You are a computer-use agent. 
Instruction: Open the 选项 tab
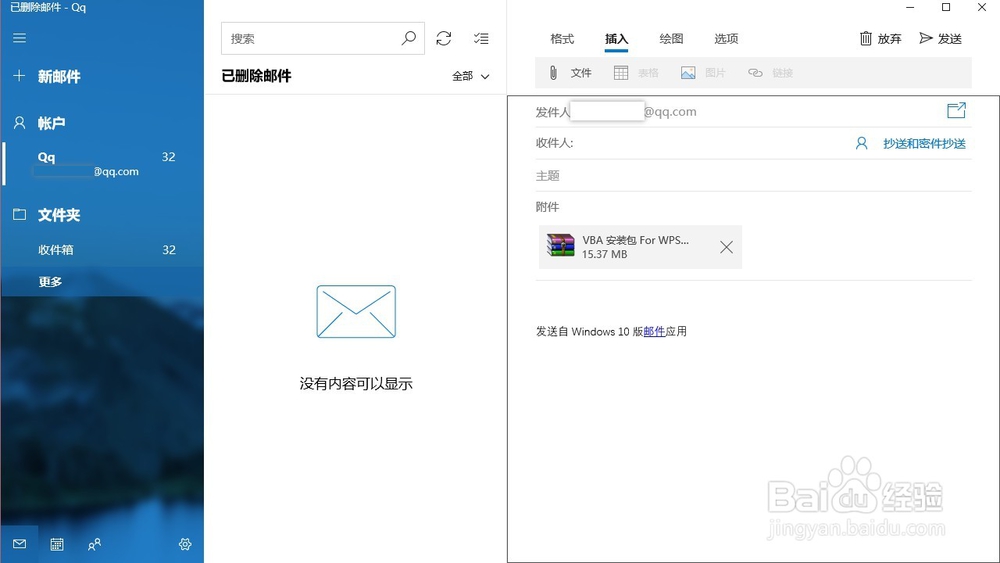726,39
